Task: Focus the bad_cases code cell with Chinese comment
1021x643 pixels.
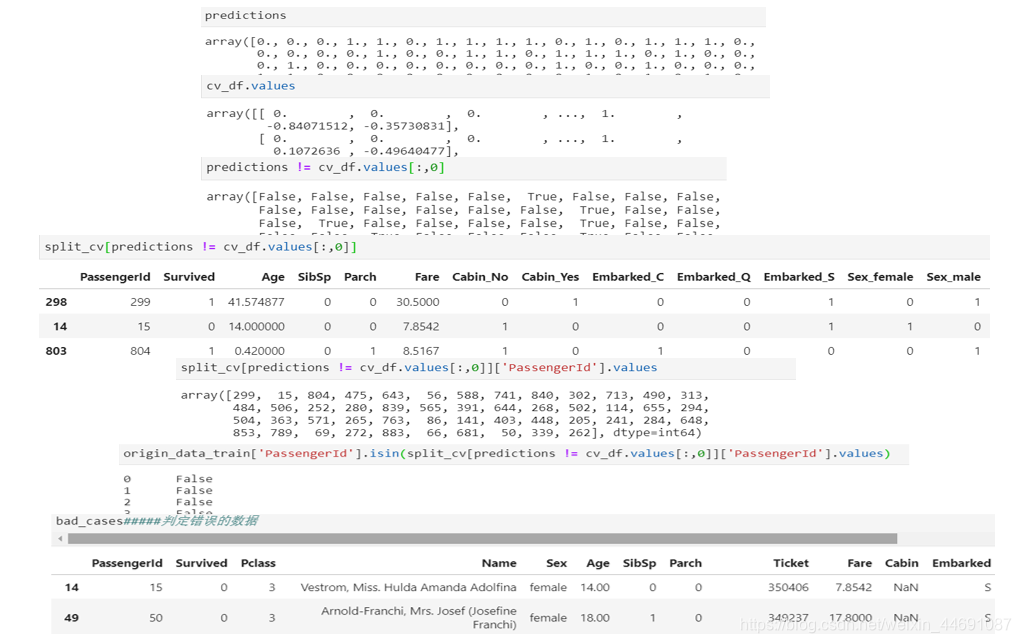Action: tap(523, 521)
